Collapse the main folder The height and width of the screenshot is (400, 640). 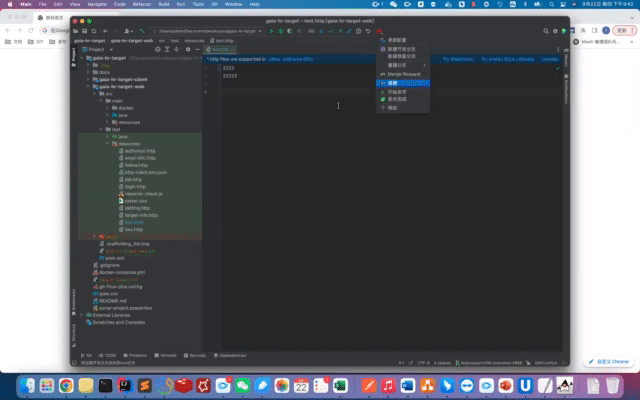click(x=101, y=101)
